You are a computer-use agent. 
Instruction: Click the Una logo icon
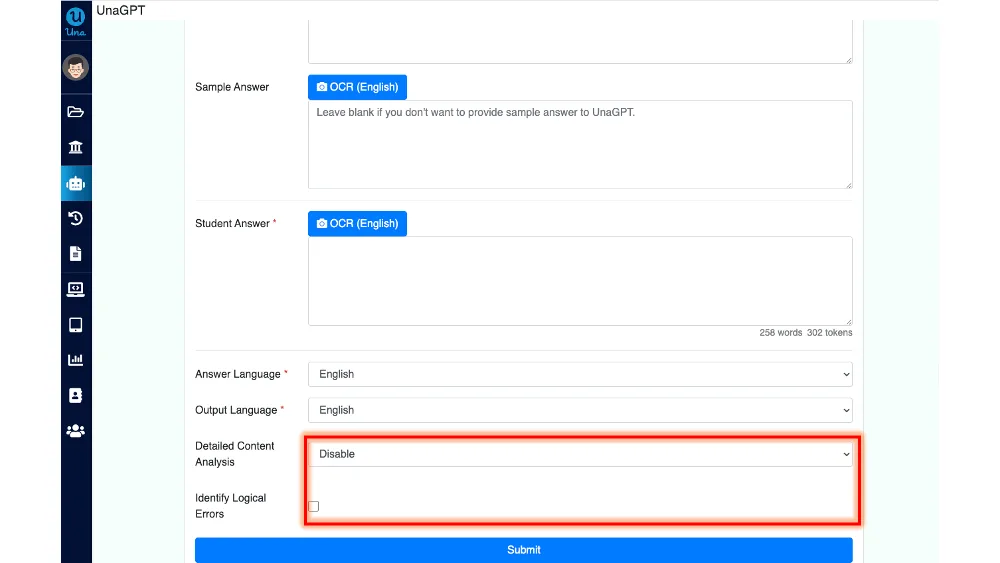point(75,21)
